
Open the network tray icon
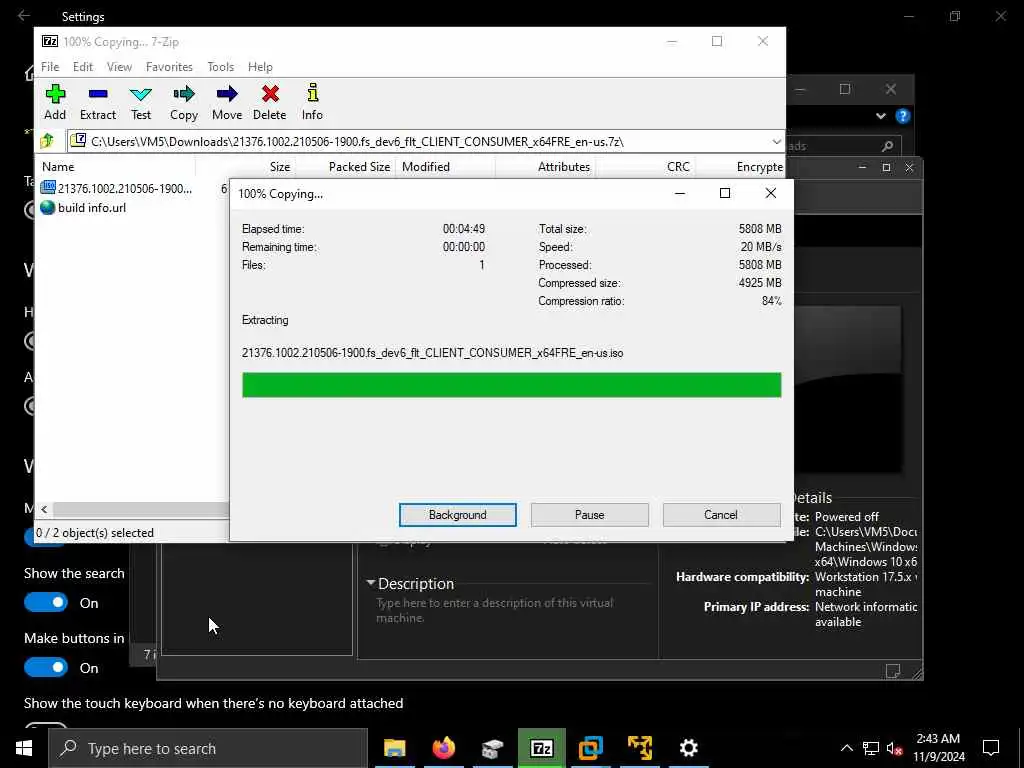pyautogui.click(x=871, y=748)
